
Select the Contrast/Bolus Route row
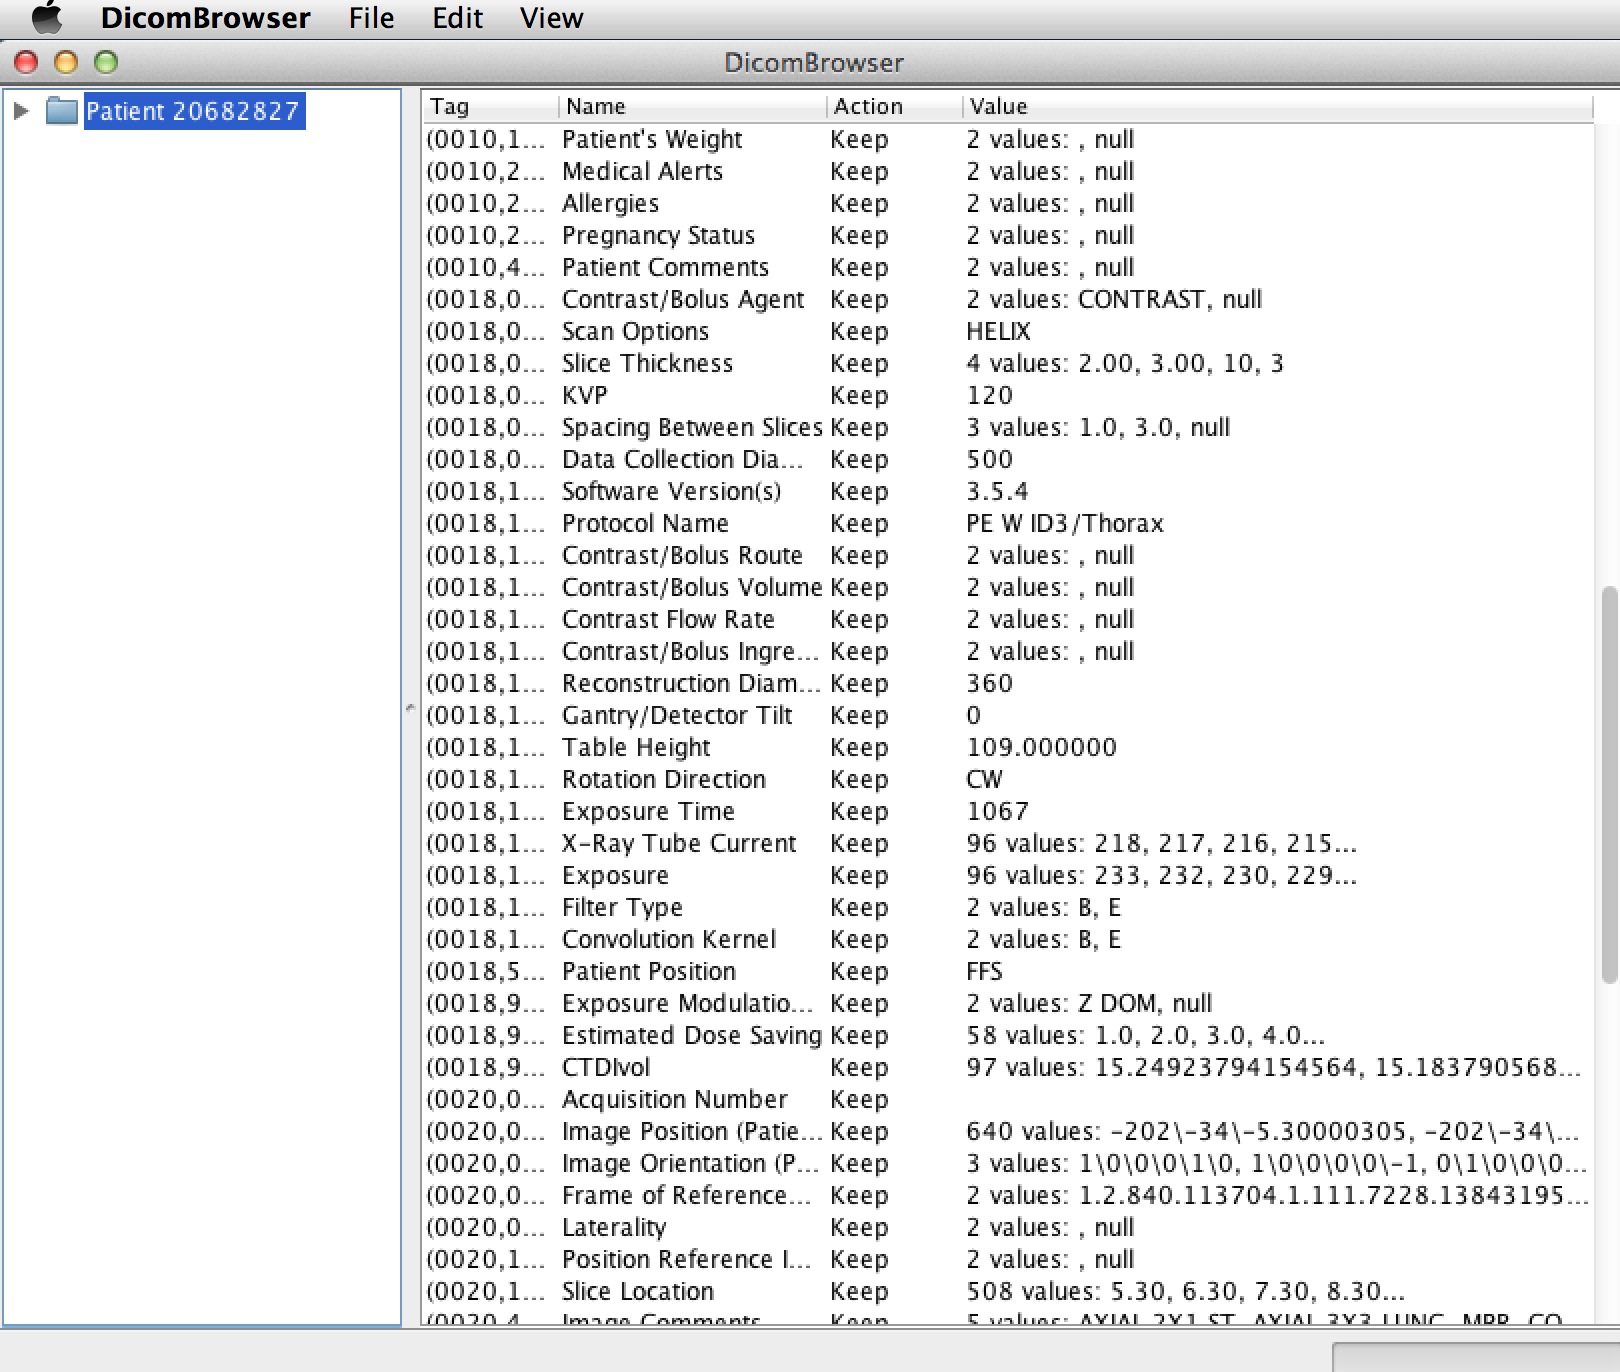(x=1008, y=555)
